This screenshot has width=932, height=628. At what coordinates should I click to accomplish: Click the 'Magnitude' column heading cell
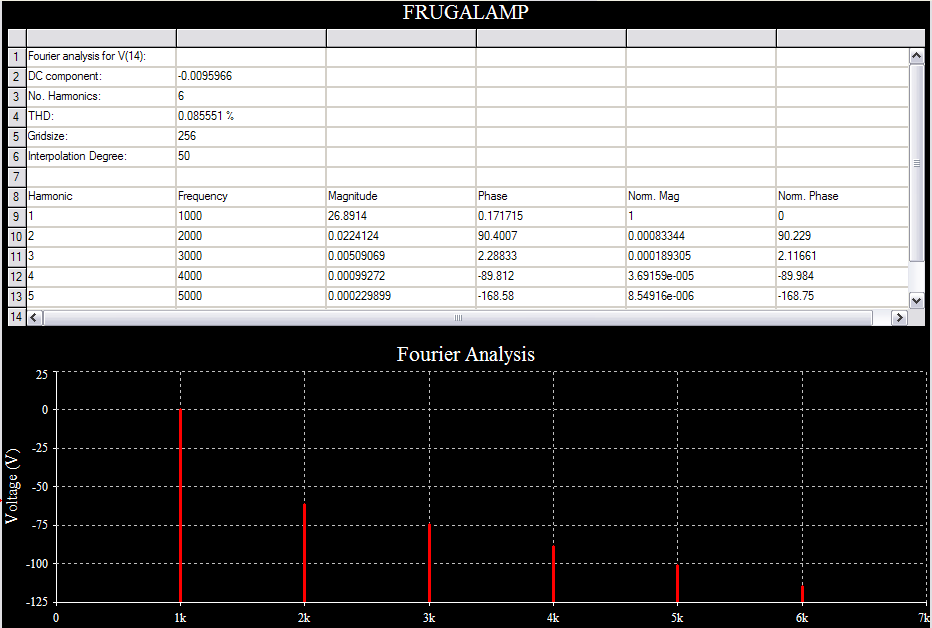click(x=401, y=197)
